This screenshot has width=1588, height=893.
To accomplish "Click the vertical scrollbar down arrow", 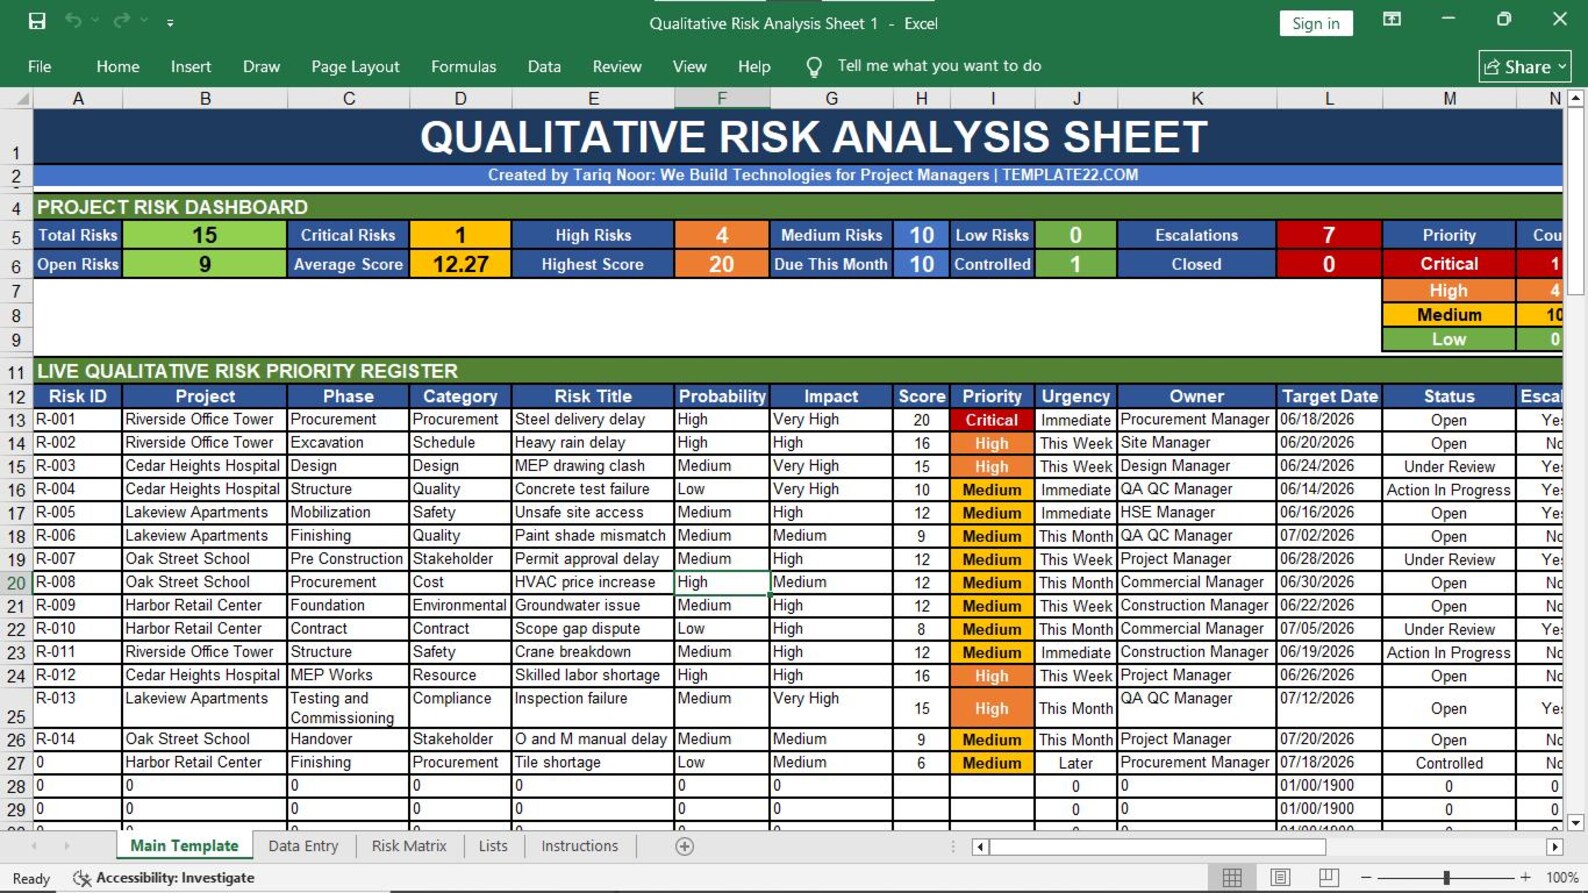I will click(1576, 823).
